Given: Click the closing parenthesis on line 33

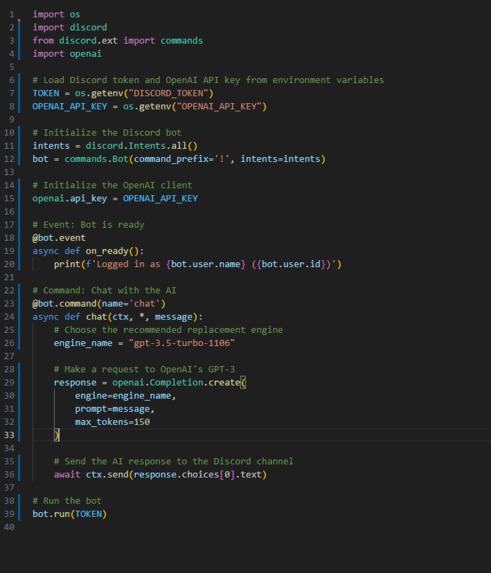Looking at the screenshot, I should pyautogui.click(x=57, y=435).
